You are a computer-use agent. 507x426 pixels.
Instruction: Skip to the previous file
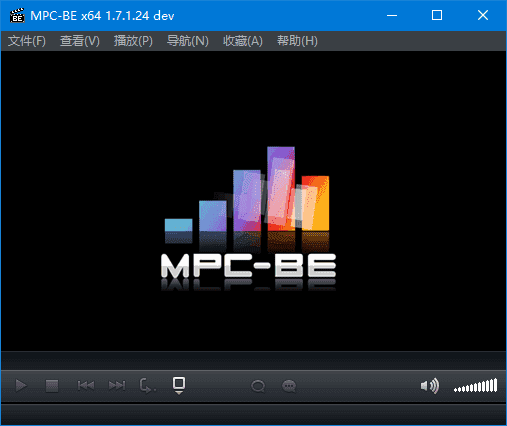(x=86, y=386)
